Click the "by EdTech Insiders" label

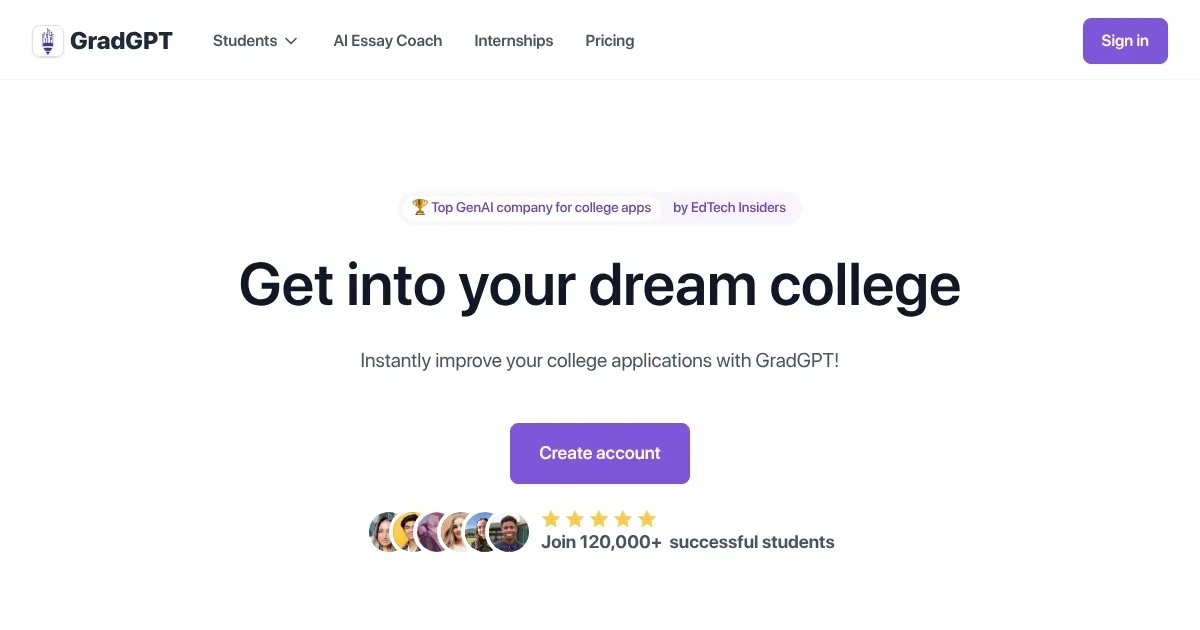coord(729,208)
